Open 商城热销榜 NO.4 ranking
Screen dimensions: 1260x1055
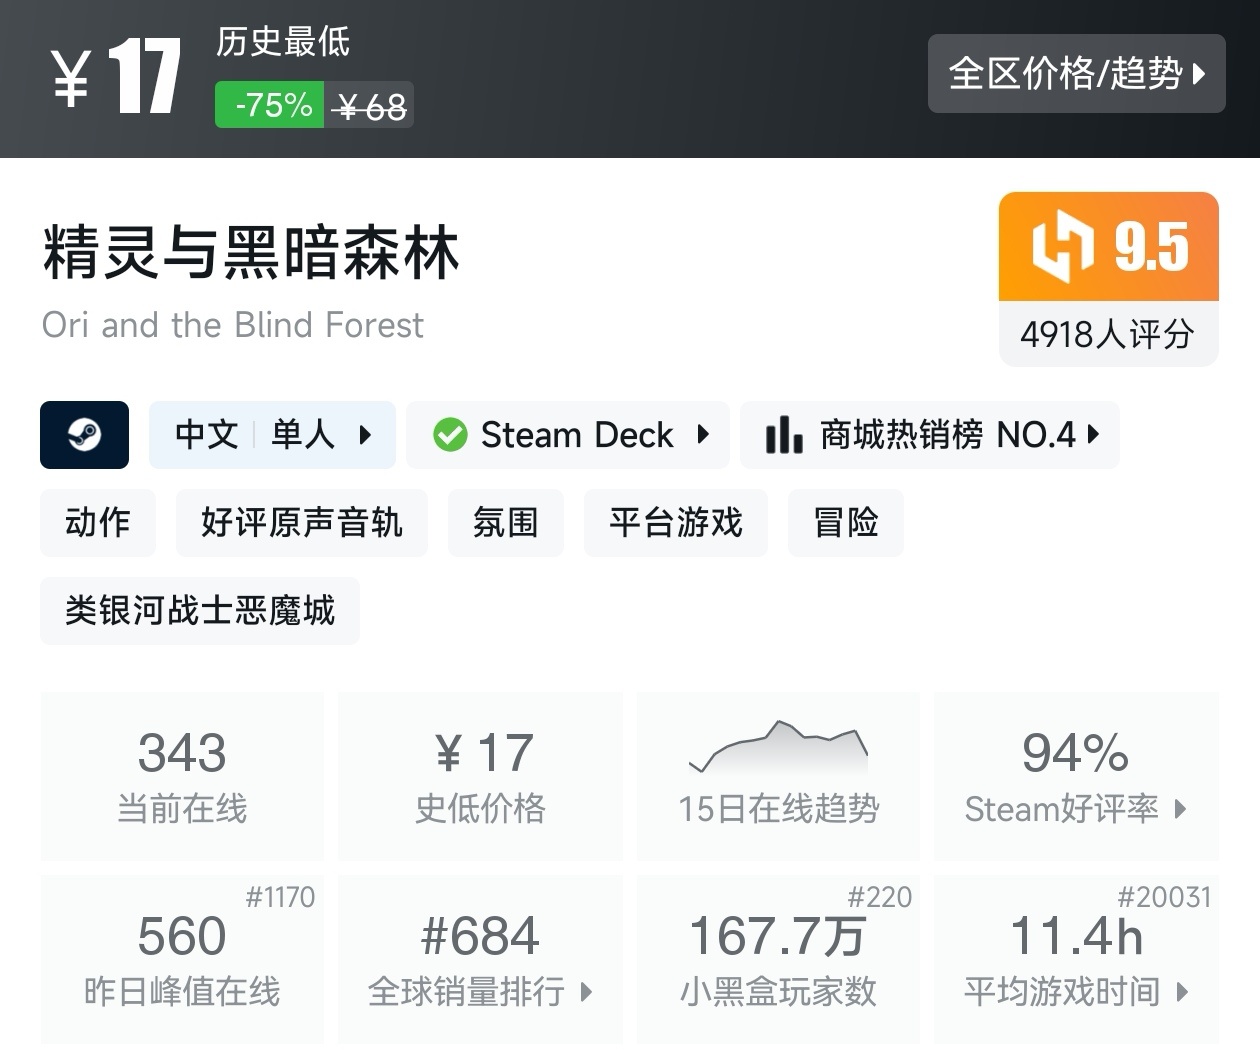click(x=930, y=435)
